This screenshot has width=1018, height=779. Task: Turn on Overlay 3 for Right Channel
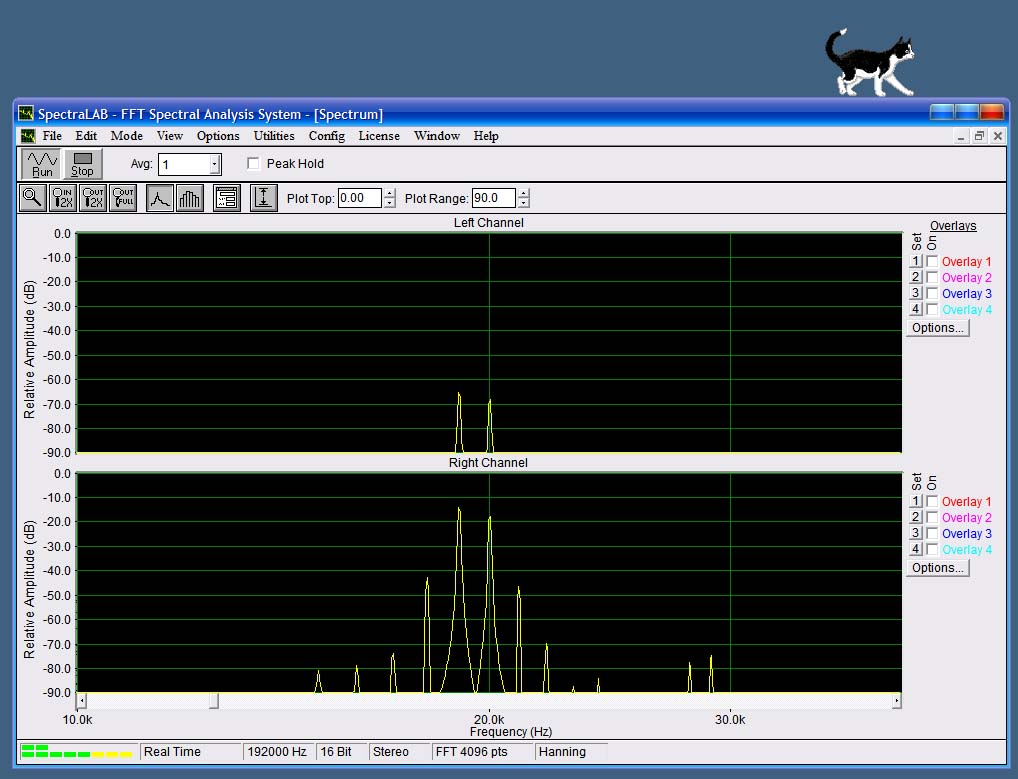click(932, 534)
